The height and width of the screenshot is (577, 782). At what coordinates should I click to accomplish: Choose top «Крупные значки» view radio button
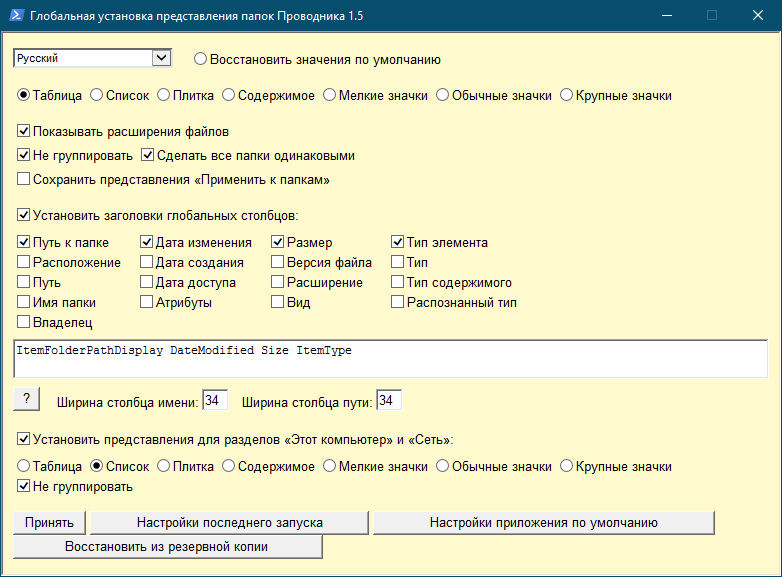(x=567, y=96)
